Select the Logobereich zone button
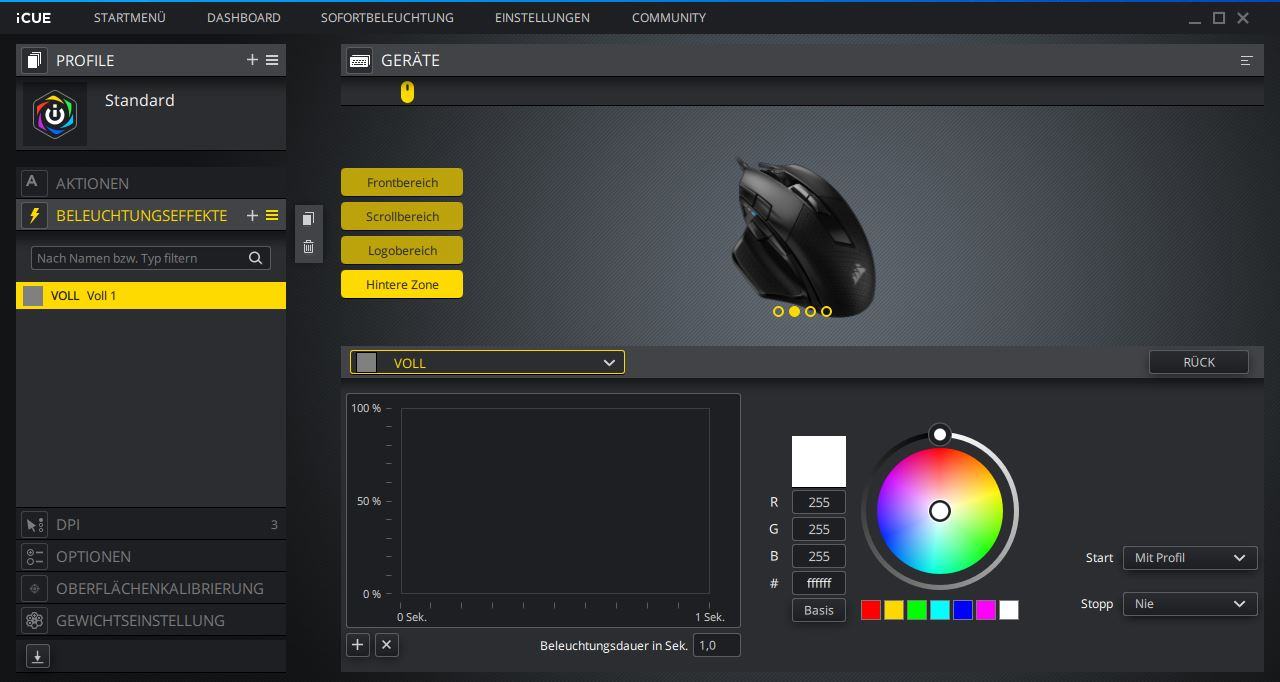1280x682 pixels. [402, 250]
